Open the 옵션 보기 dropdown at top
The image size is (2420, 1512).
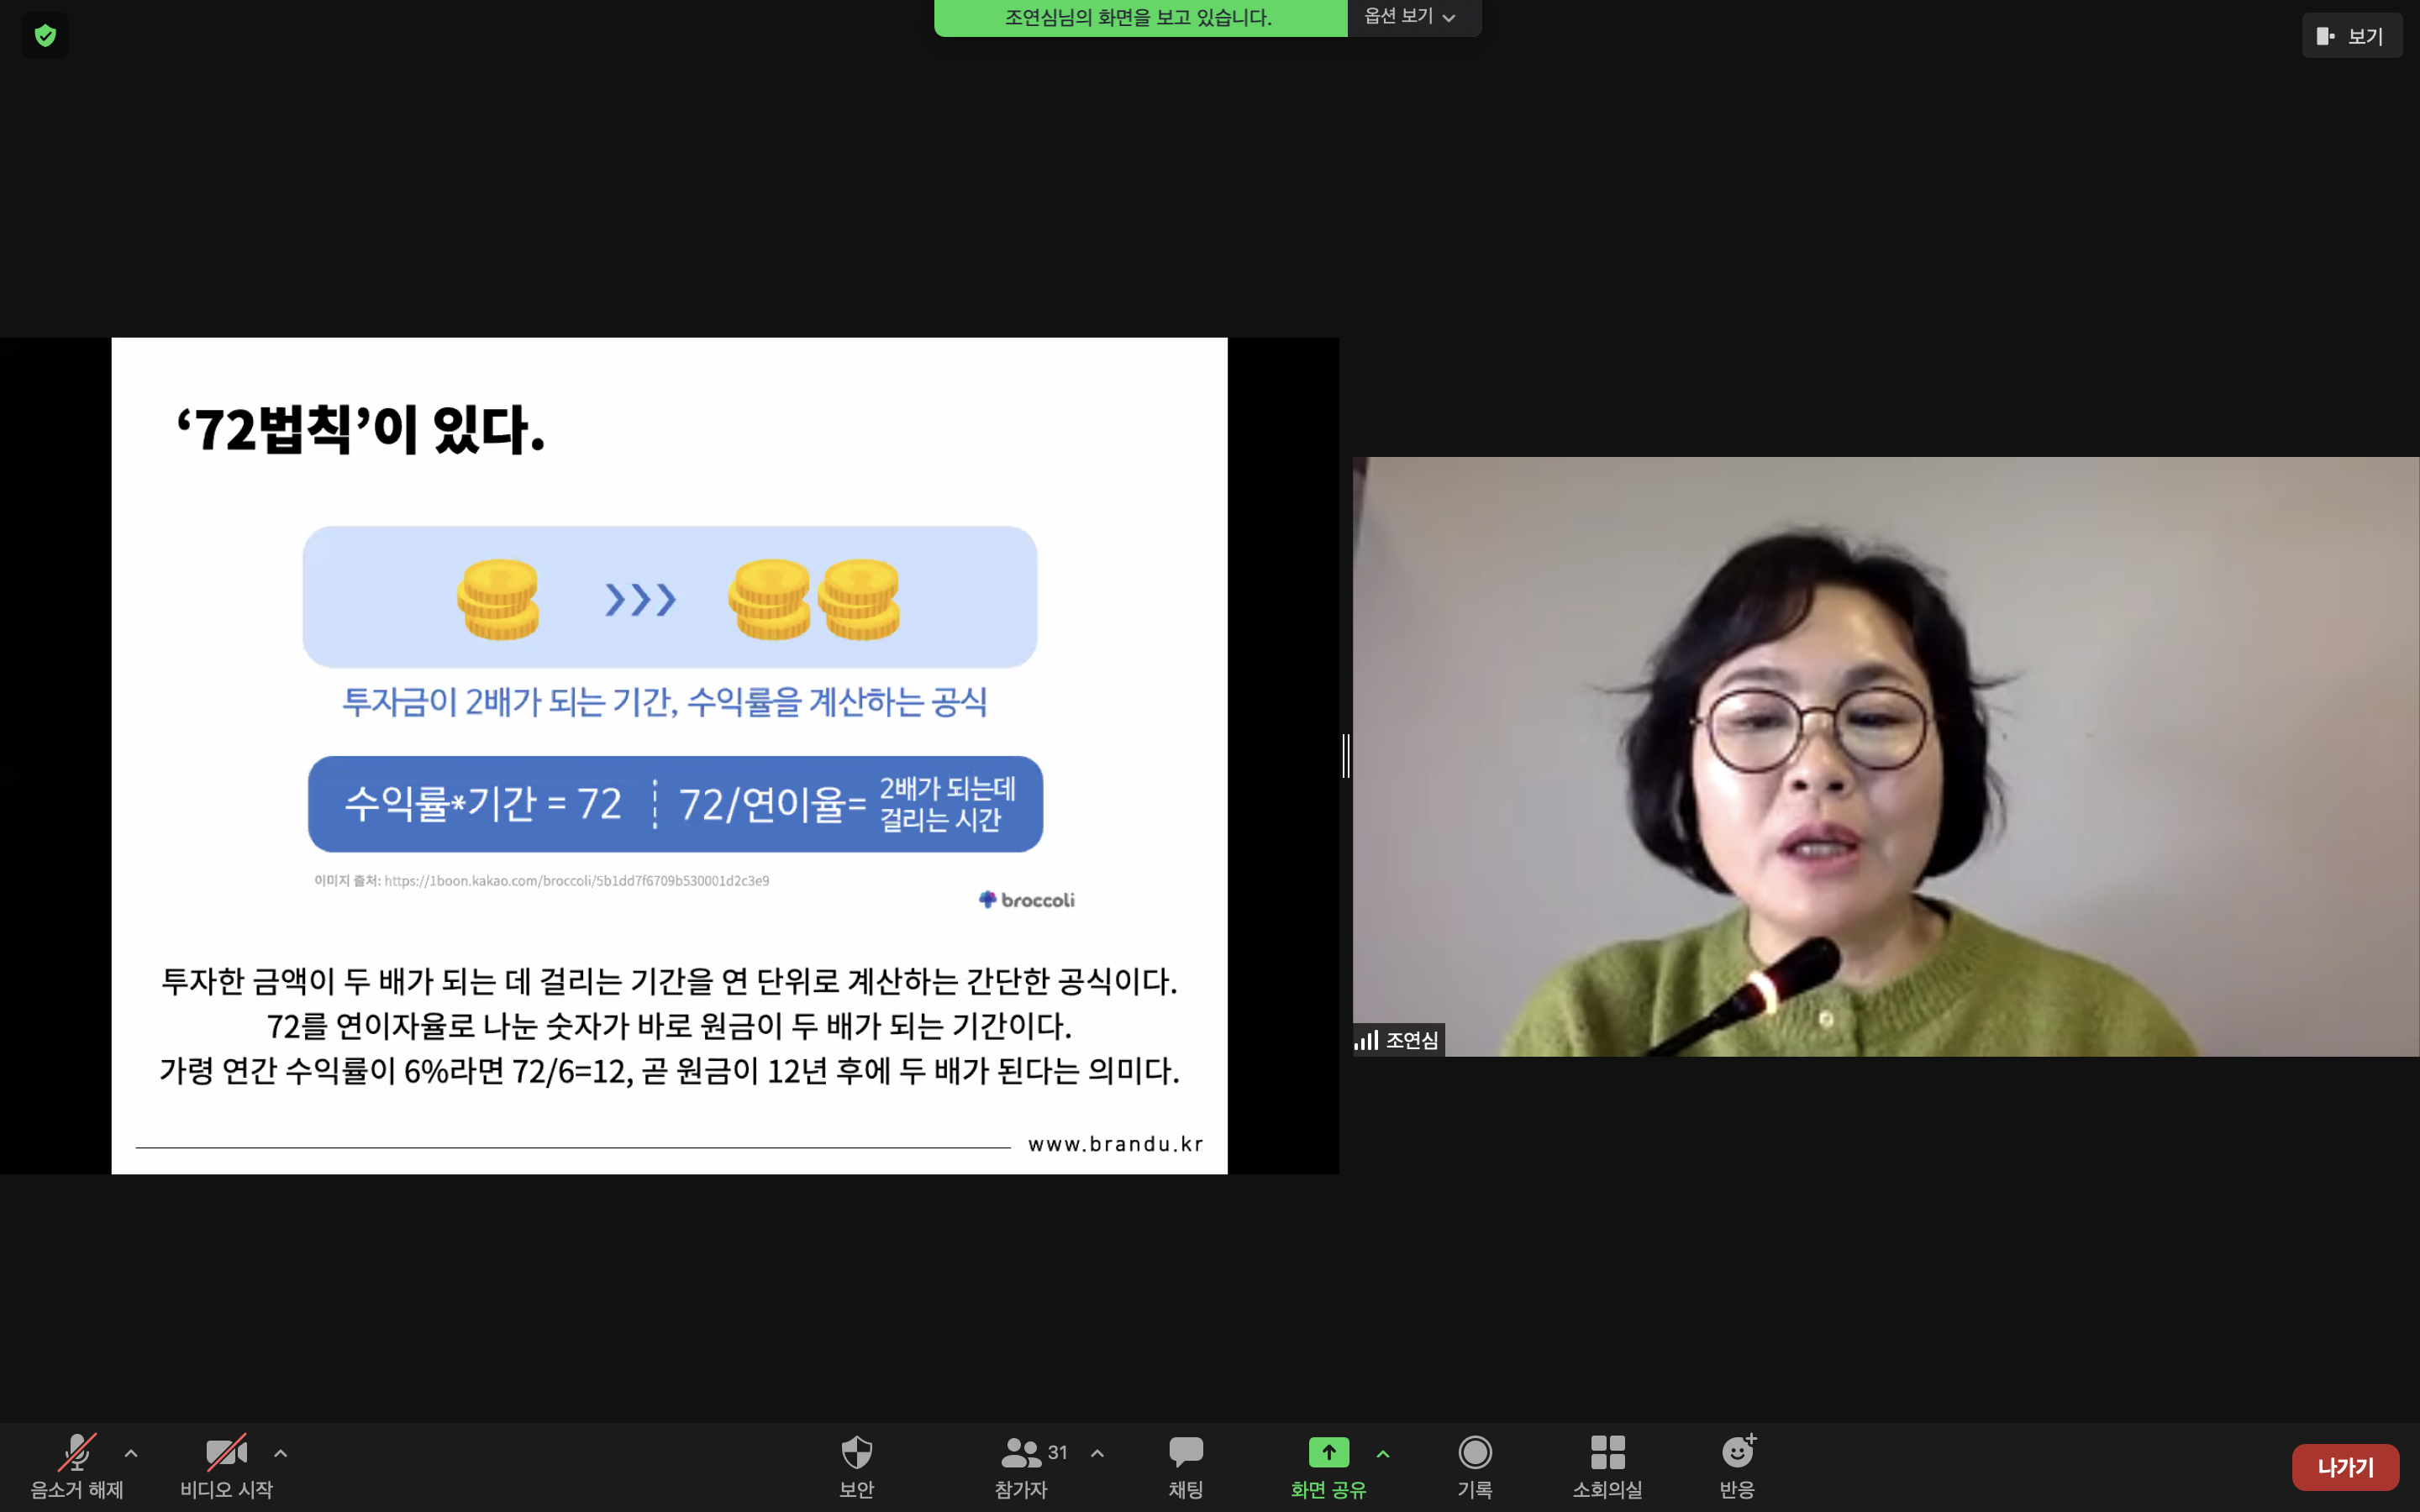point(1410,17)
